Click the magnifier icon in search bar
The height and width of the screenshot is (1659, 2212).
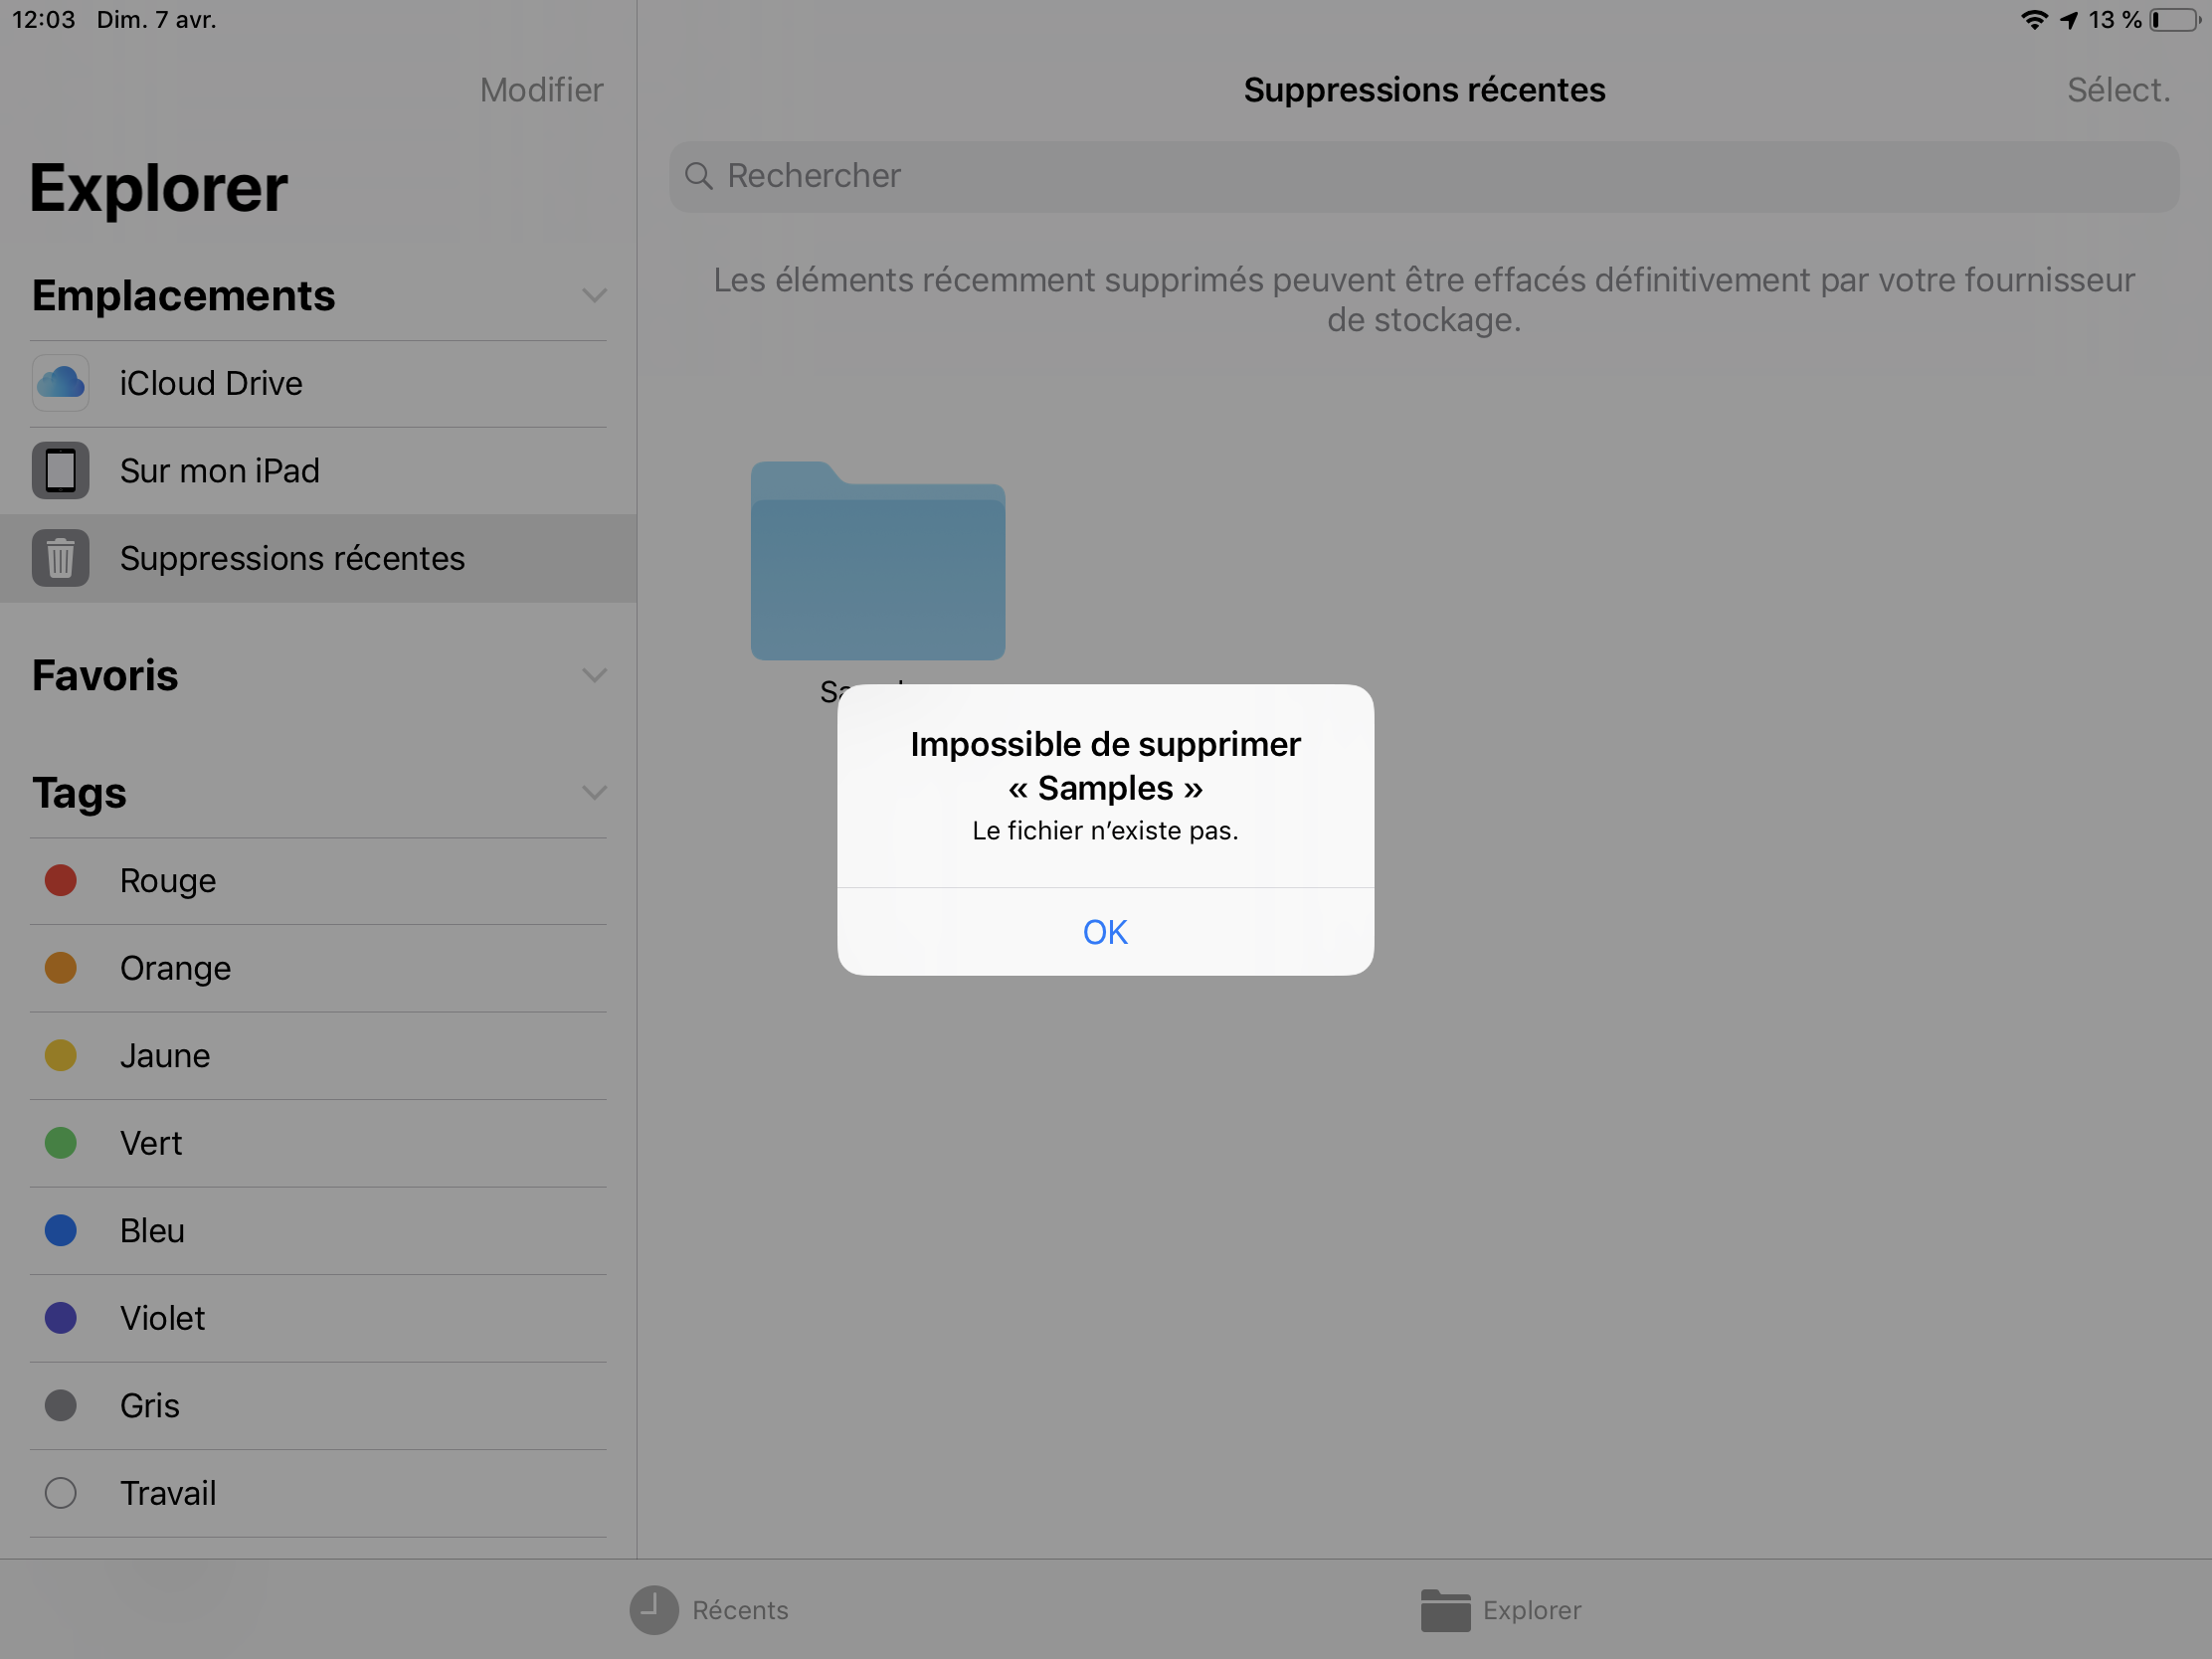[698, 176]
